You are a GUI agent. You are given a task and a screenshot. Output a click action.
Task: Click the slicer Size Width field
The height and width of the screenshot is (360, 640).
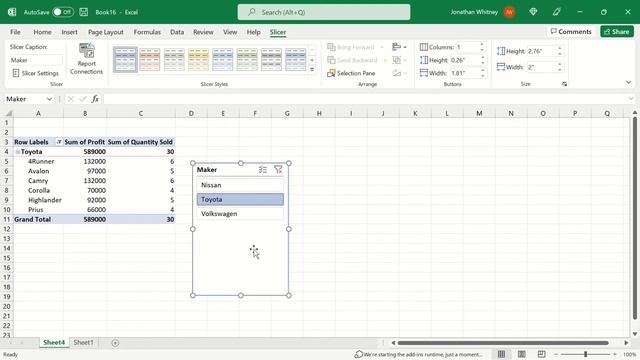tap(541, 67)
